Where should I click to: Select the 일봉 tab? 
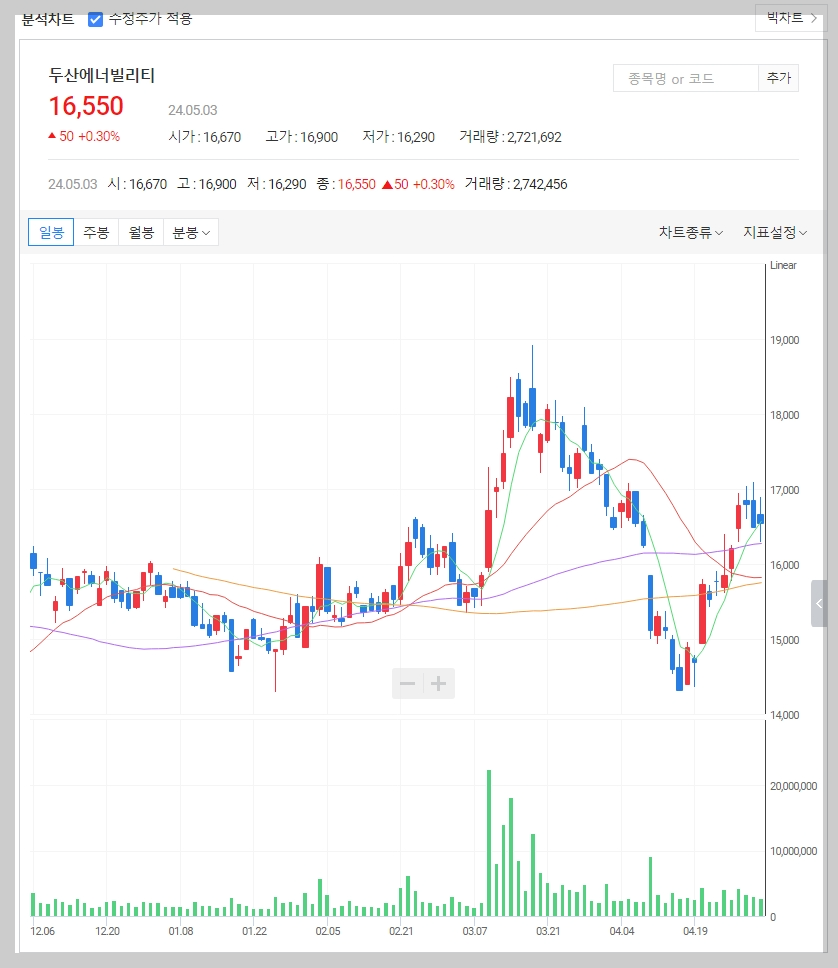(x=51, y=232)
